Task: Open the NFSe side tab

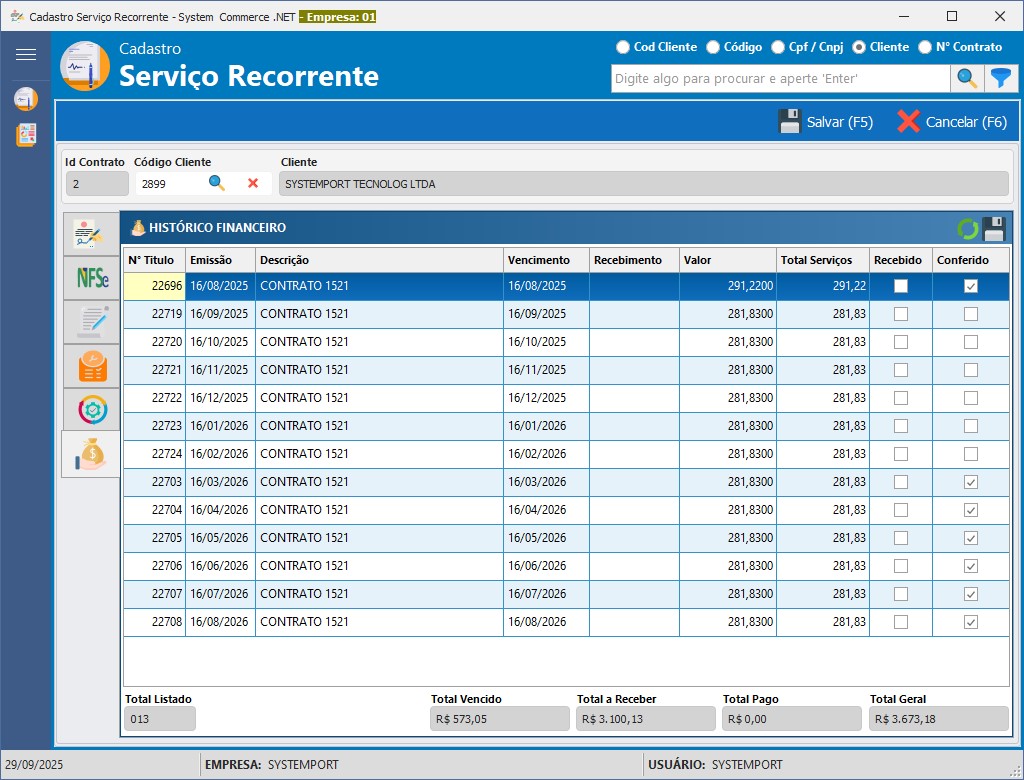Action: 91,277
